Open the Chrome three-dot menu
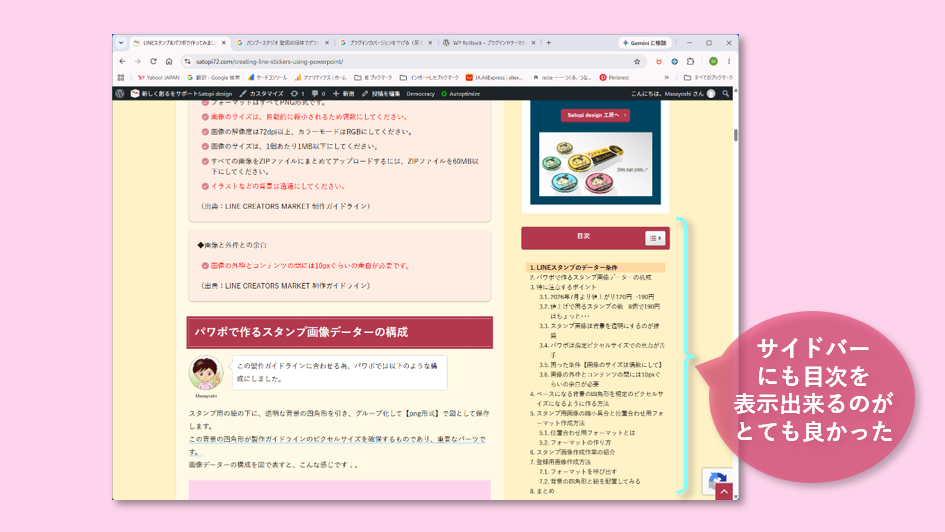The height and width of the screenshot is (532, 945). (x=729, y=61)
